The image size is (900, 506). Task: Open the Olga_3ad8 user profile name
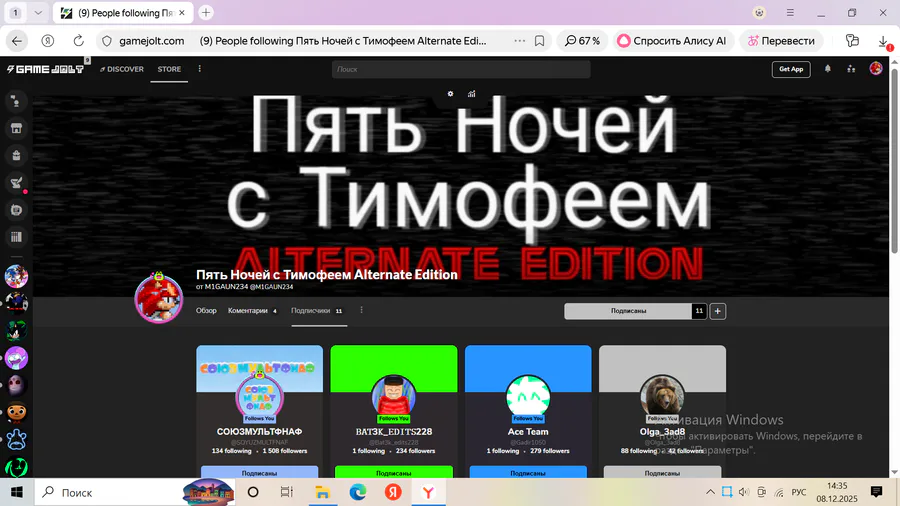(662, 431)
